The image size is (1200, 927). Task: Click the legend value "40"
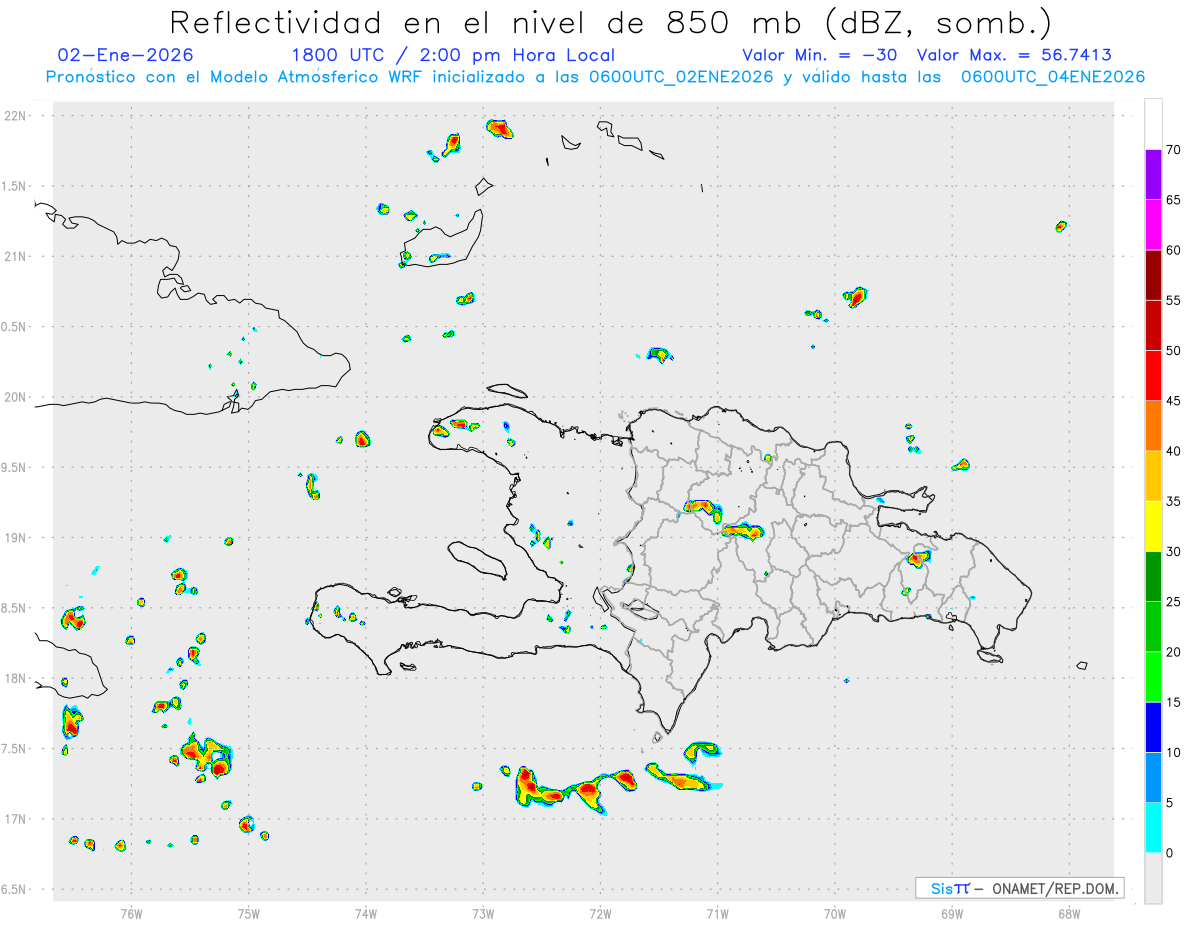(1175, 451)
